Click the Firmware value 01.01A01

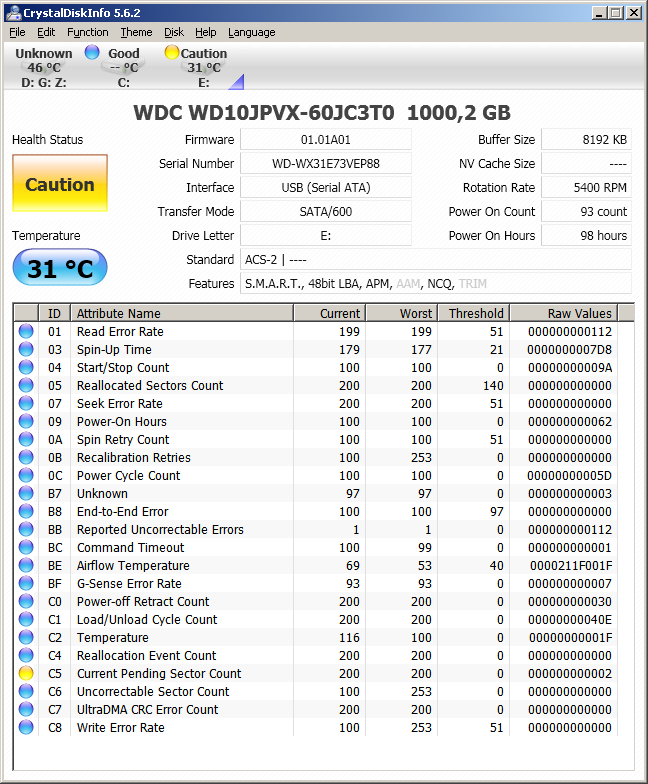tap(326, 140)
